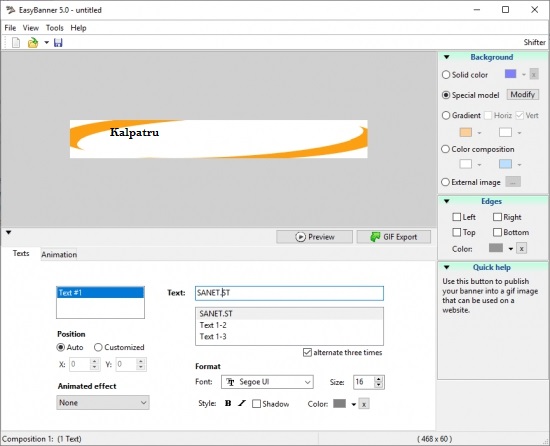Click the composition white swatch

click(465, 164)
